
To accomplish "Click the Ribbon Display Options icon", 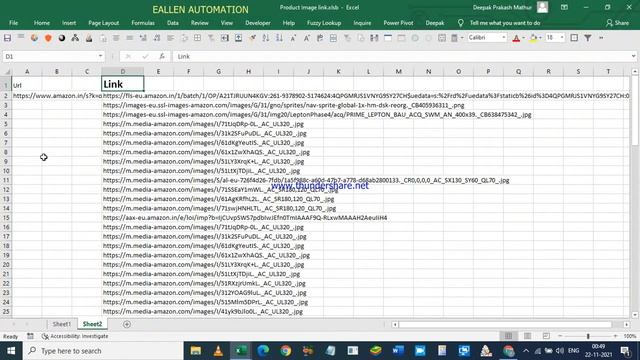I will (x=564, y=7).
